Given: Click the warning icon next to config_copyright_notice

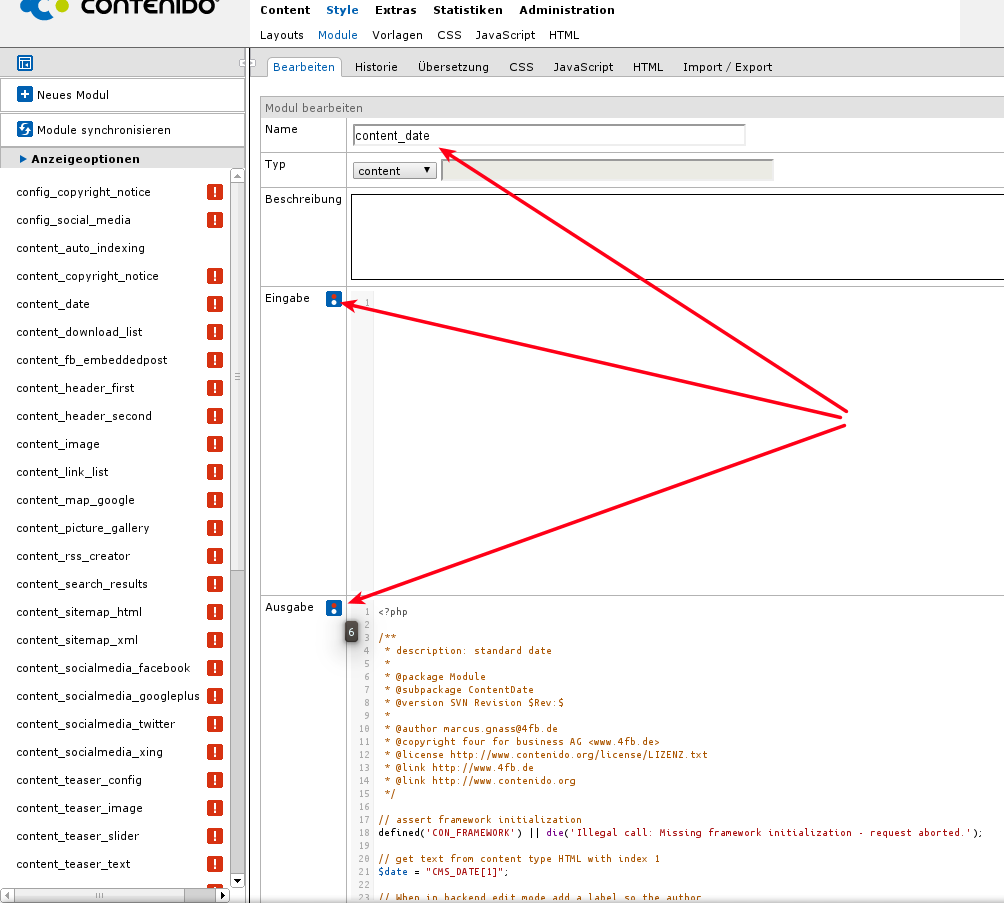Looking at the screenshot, I should tap(215, 192).
